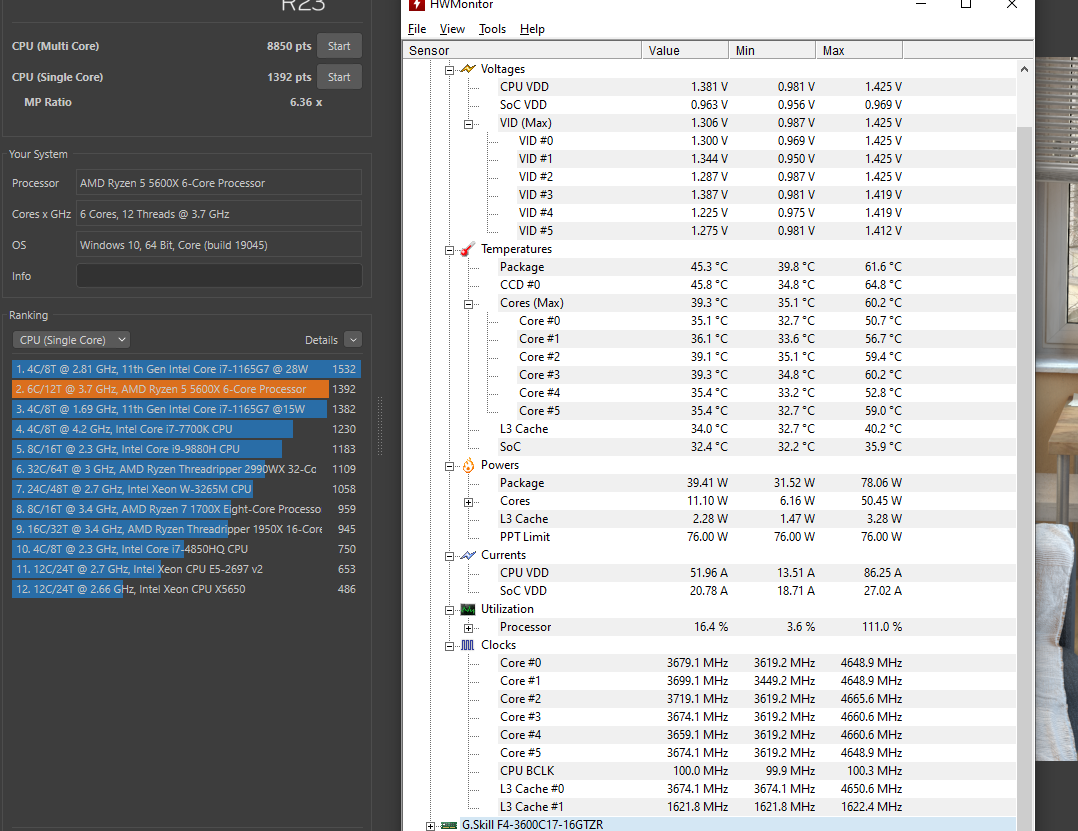The width and height of the screenshot is (1078, 831).
Task: Select the Threadripper 2990WX ranking entry
Action: point(186,469)
